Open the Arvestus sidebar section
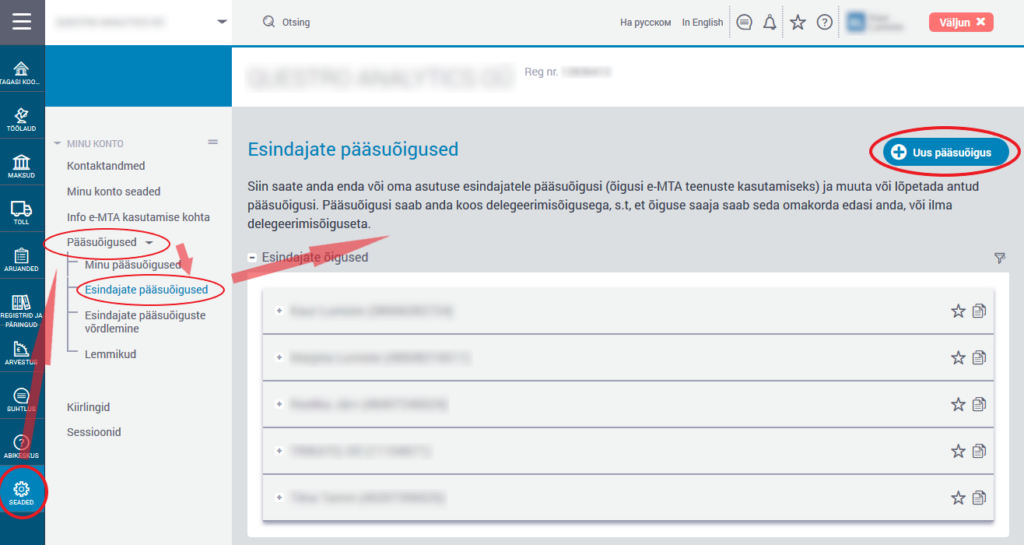Screen dimensions: 1024x545 pyautogui.click(x=22, y=353)
